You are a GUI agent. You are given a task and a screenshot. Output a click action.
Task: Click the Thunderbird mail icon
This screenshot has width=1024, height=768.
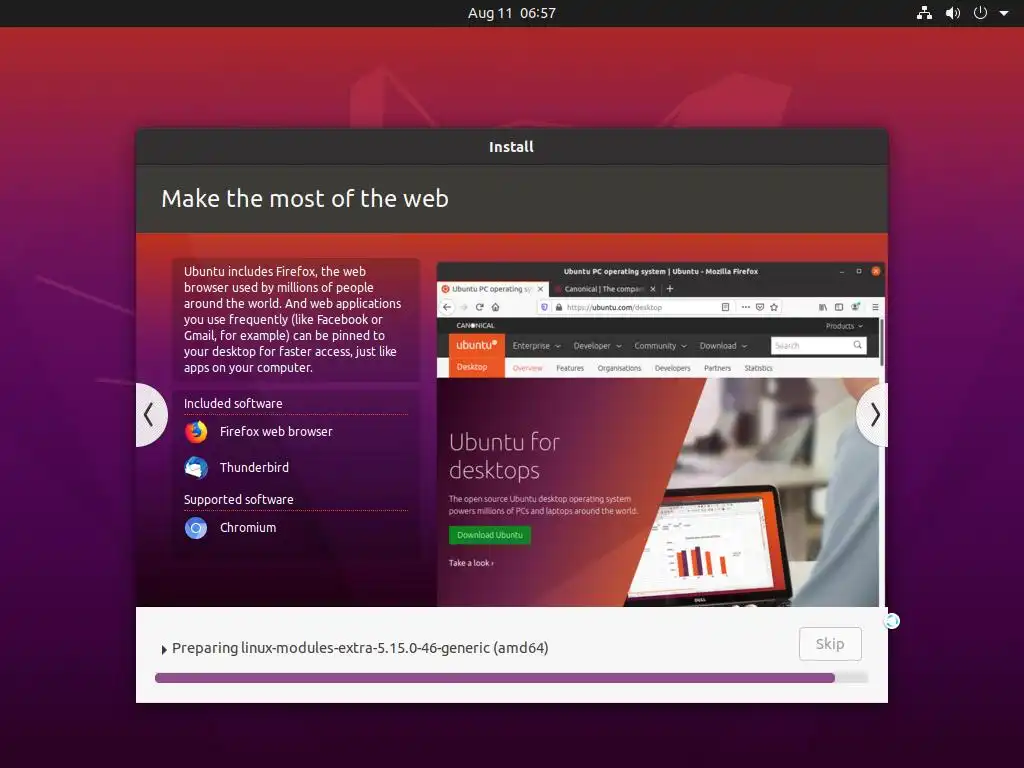point(196,468)
